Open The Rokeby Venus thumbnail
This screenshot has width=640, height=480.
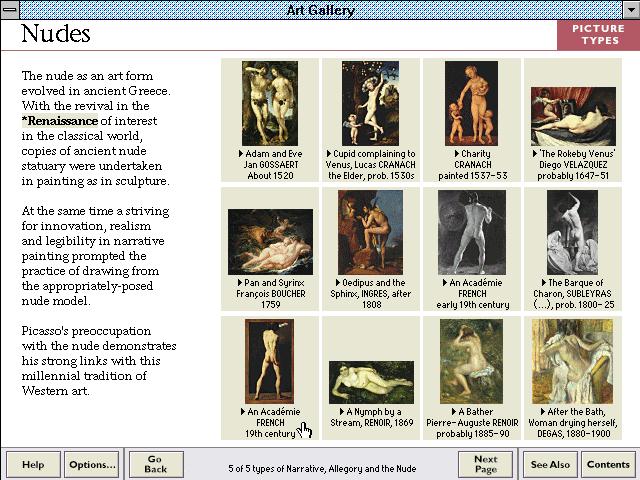[x=573, y=116]
